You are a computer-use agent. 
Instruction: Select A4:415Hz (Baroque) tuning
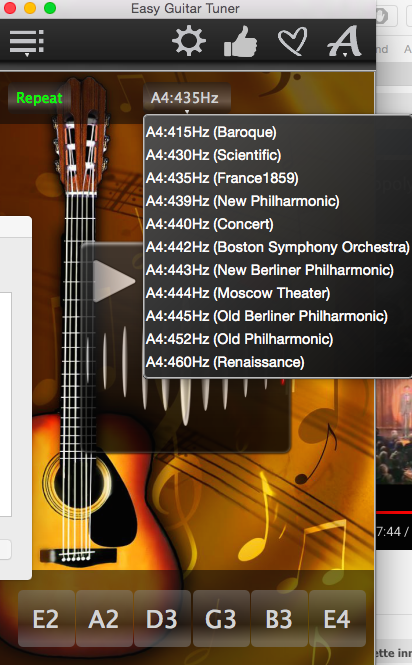coord(211,132)
